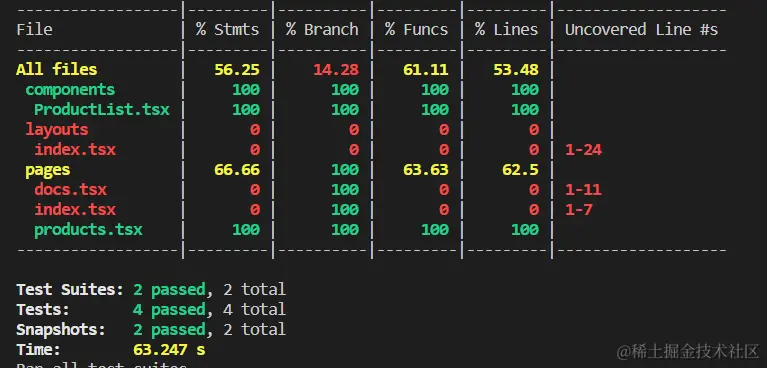This screenshot has height=368, width=767.
Task: Click the % Branch 100 in the pages row
Action: click(345, 170)
